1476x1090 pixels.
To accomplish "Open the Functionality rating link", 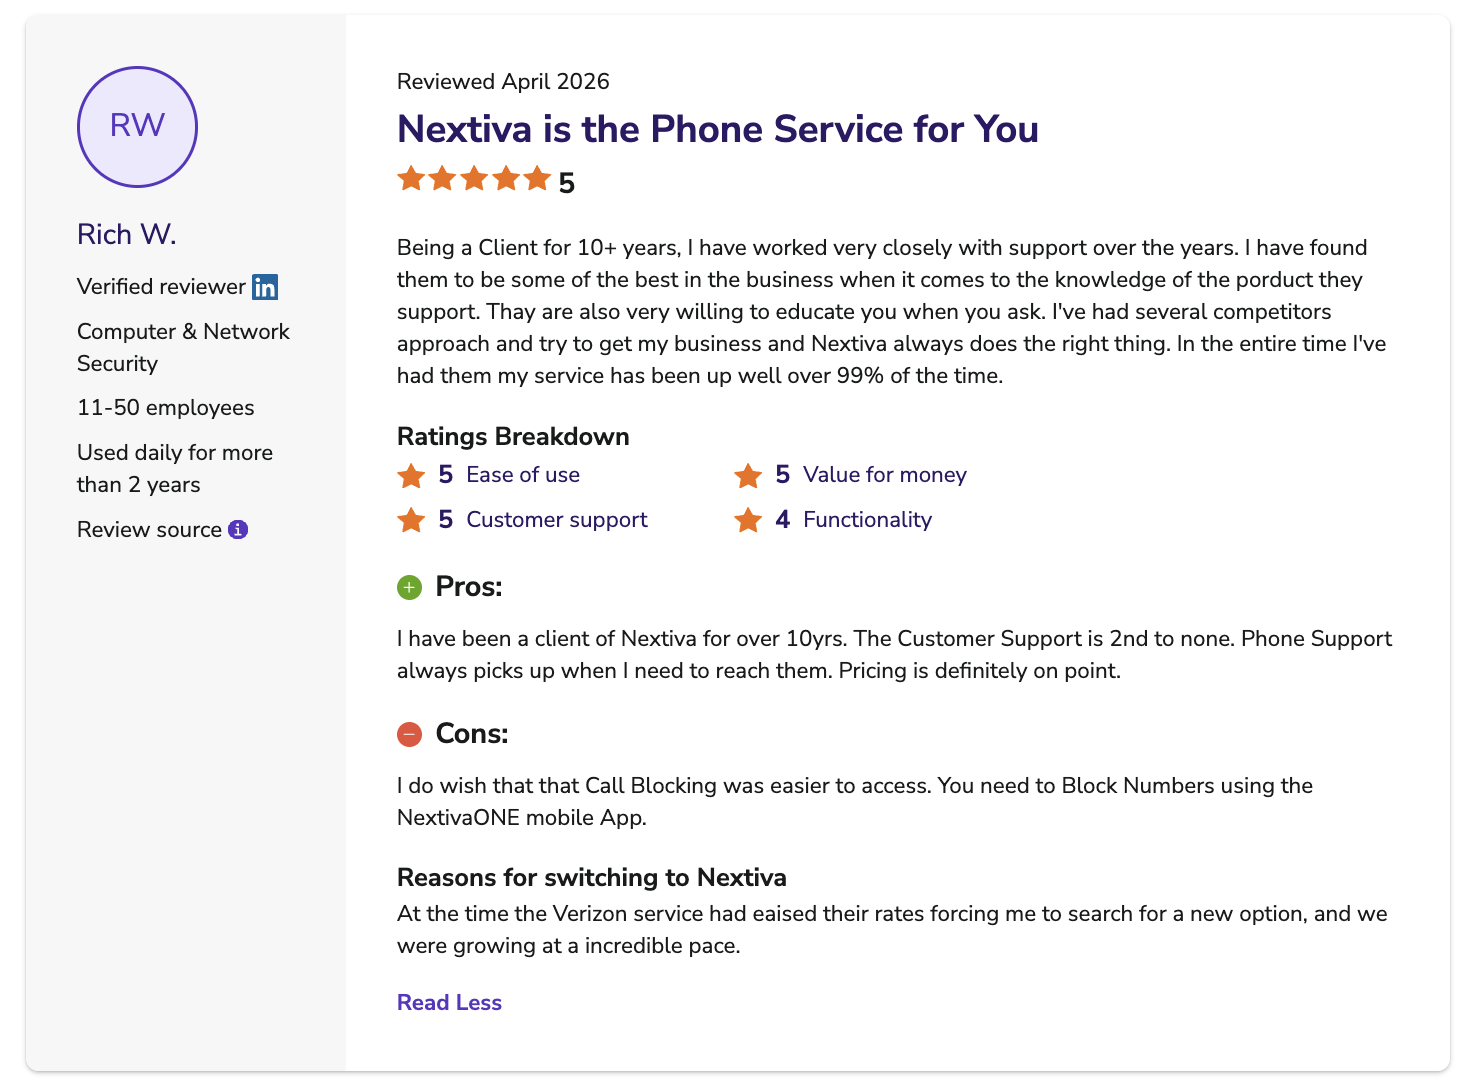I will click(x=867, y=520).
